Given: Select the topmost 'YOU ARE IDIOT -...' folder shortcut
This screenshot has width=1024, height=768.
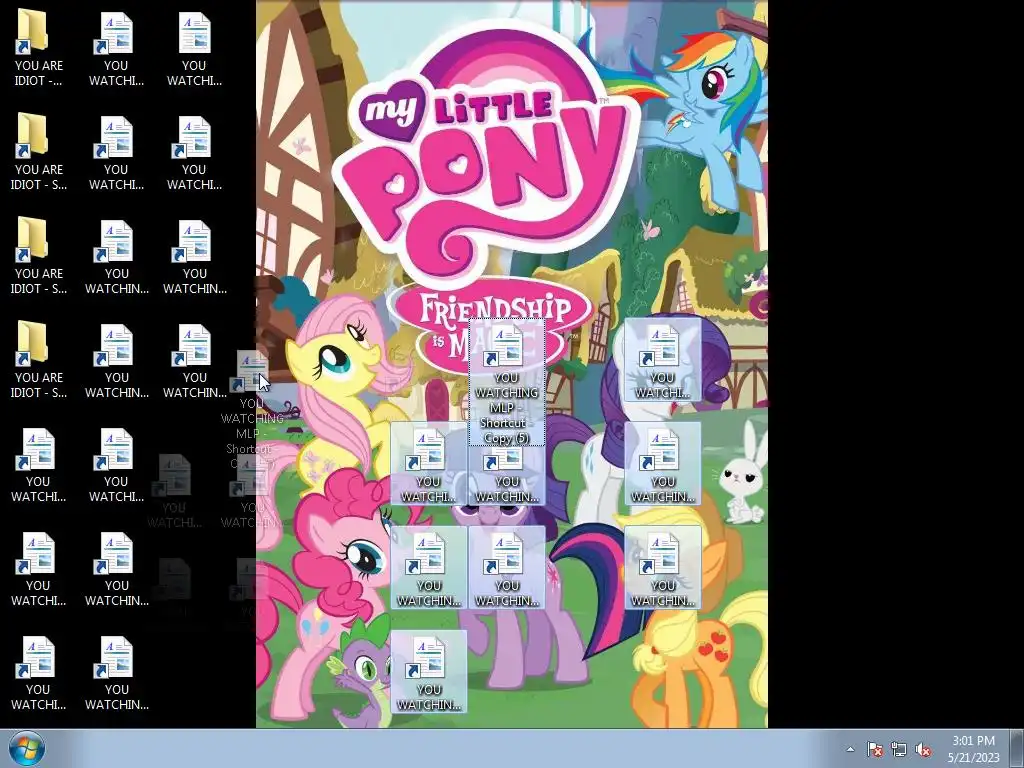Looking at the screenshot, I should (39, 48).
